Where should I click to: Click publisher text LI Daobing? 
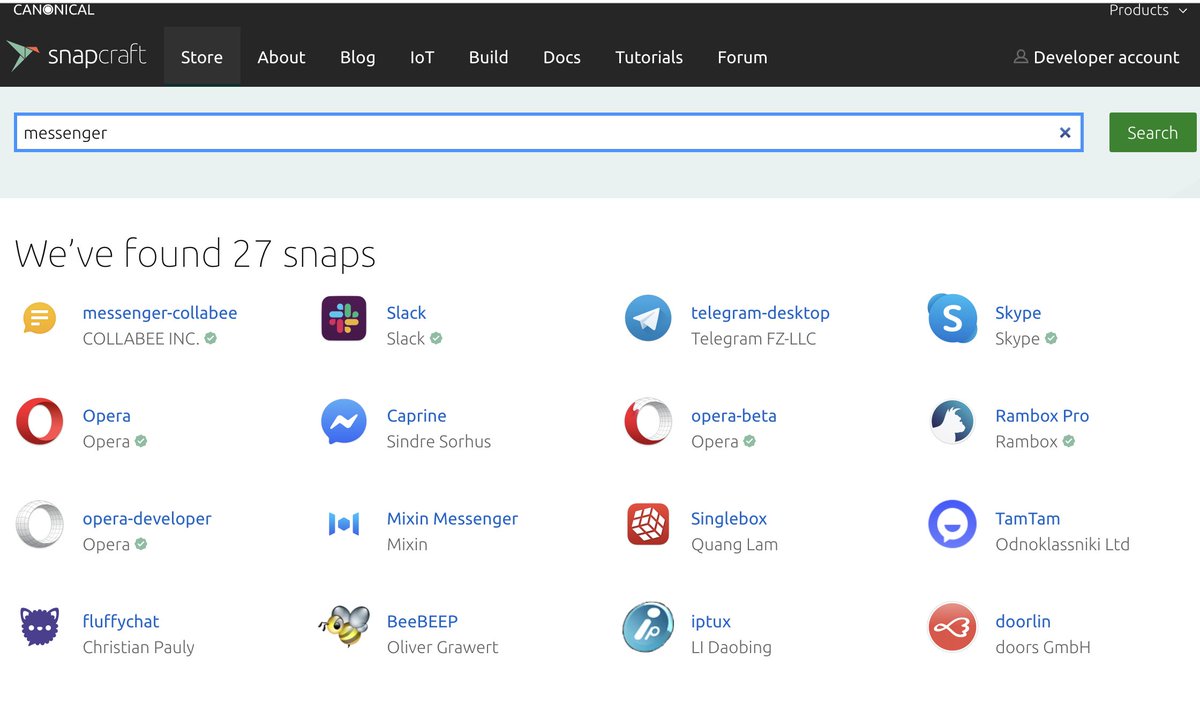pyautogui.click(x=731, y=648)
